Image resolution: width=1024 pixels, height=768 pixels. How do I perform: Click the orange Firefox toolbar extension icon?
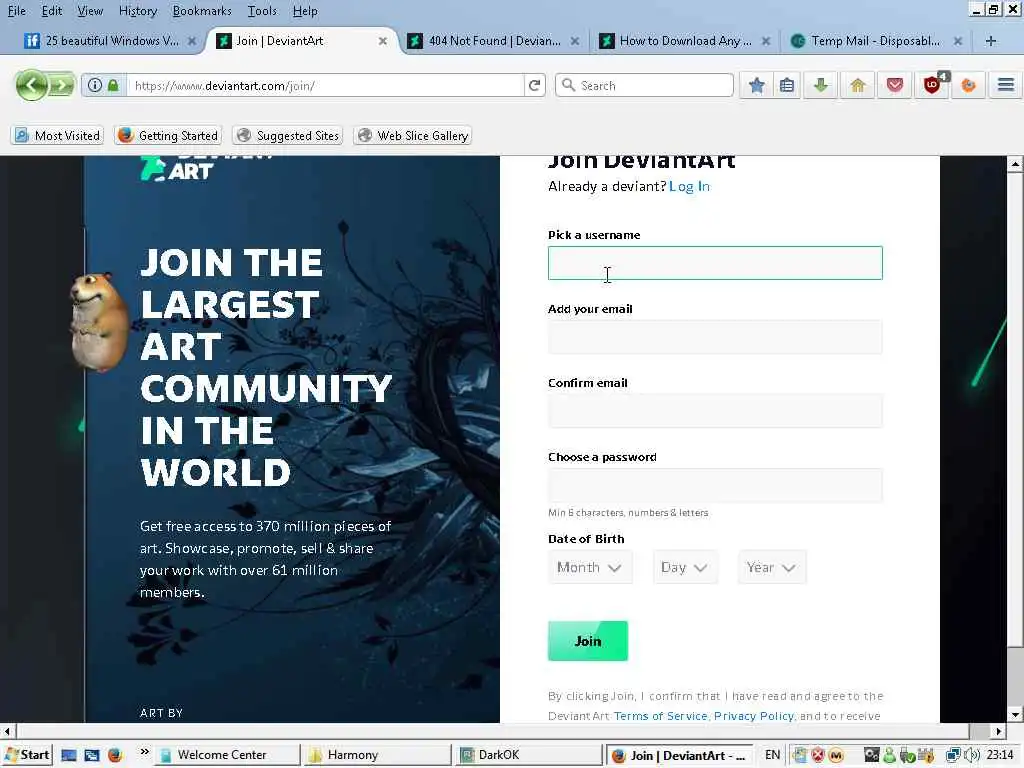point(968,86)
